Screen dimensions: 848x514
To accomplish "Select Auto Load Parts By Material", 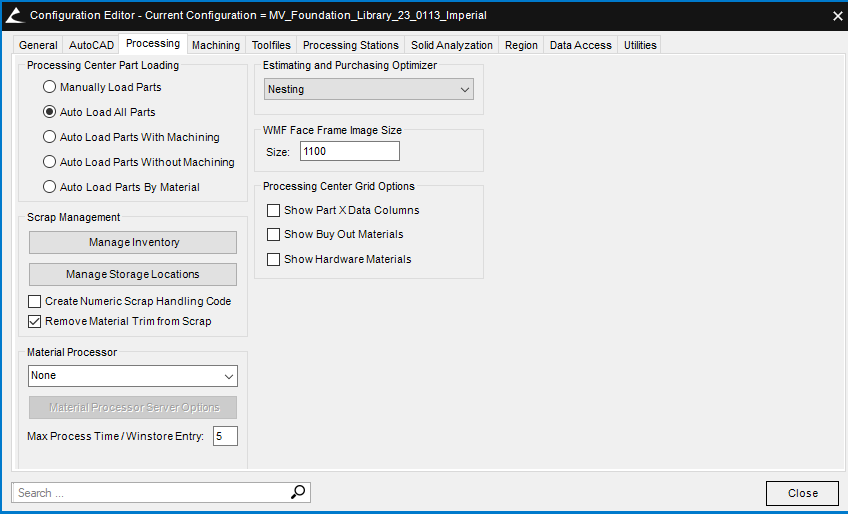I will (x=49, y=187).
